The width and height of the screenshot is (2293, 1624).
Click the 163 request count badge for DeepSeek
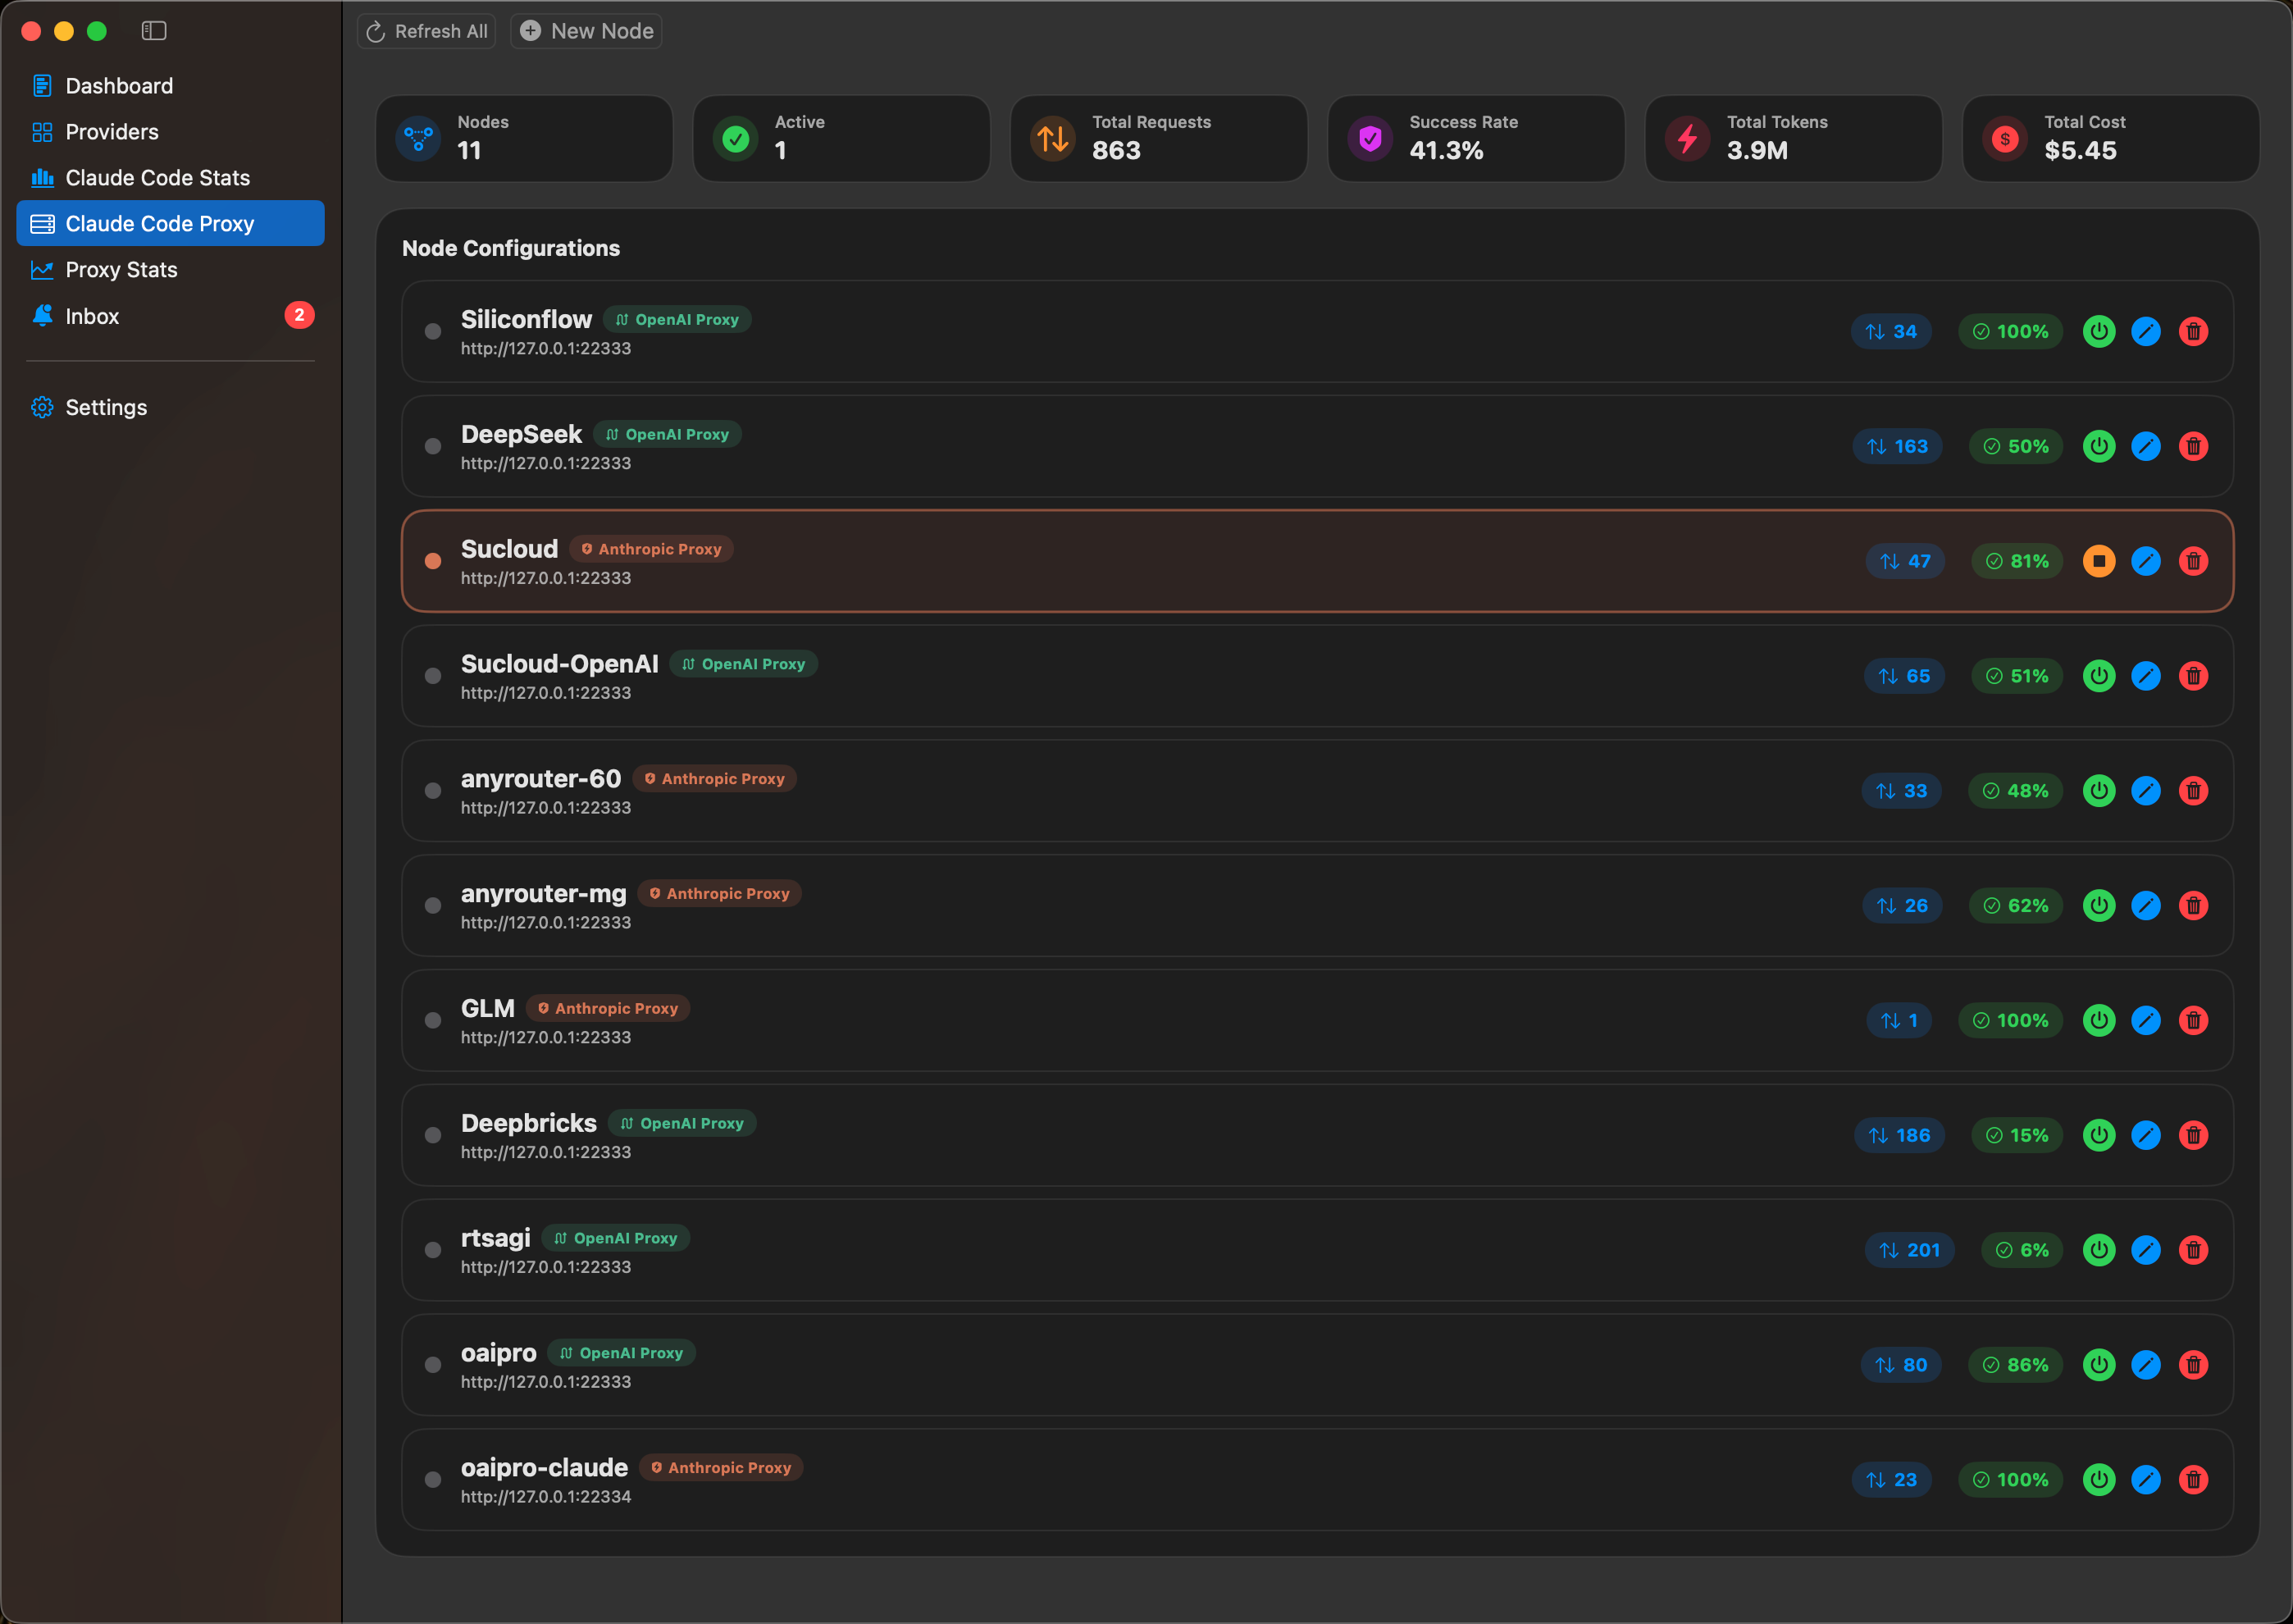(1898, 446)
